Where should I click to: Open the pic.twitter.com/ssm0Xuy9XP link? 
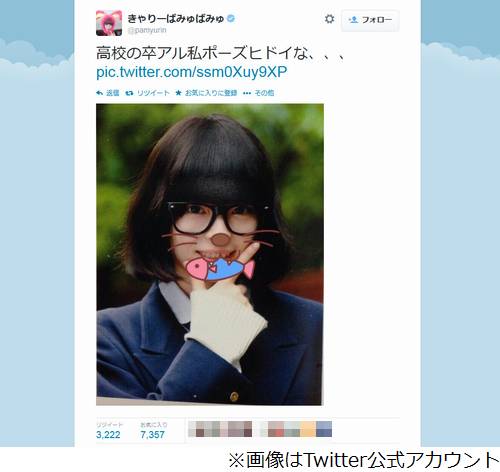coord(192,72)
